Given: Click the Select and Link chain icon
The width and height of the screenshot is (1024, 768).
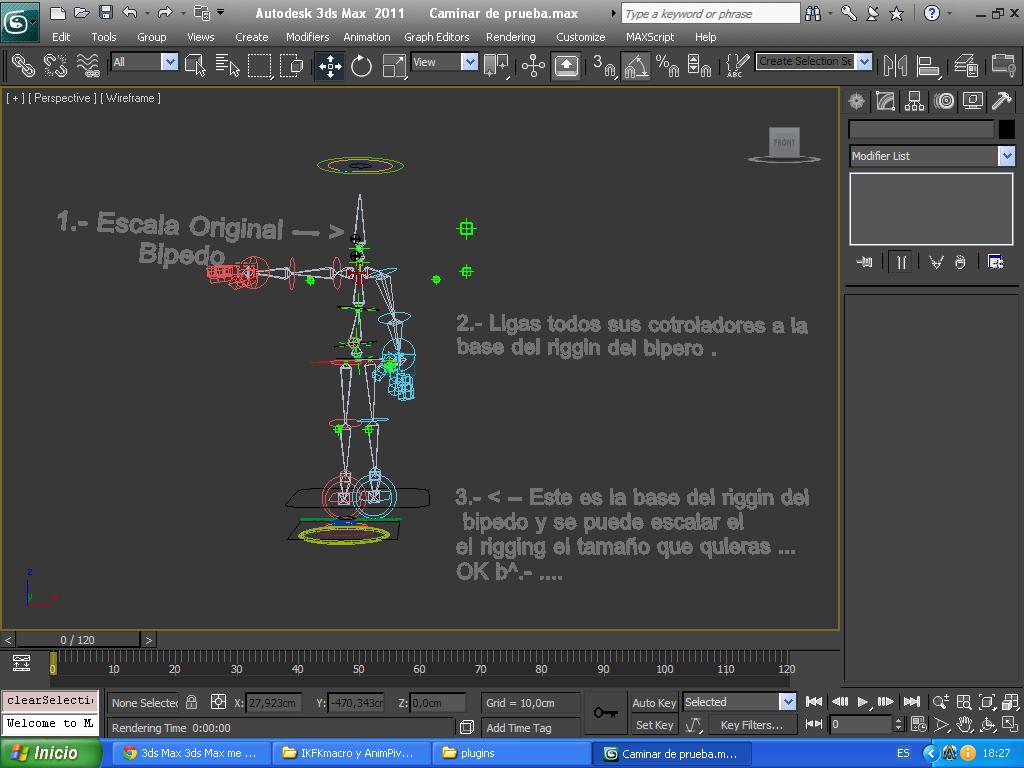Looking at the screenshot, I should (22, 66).
